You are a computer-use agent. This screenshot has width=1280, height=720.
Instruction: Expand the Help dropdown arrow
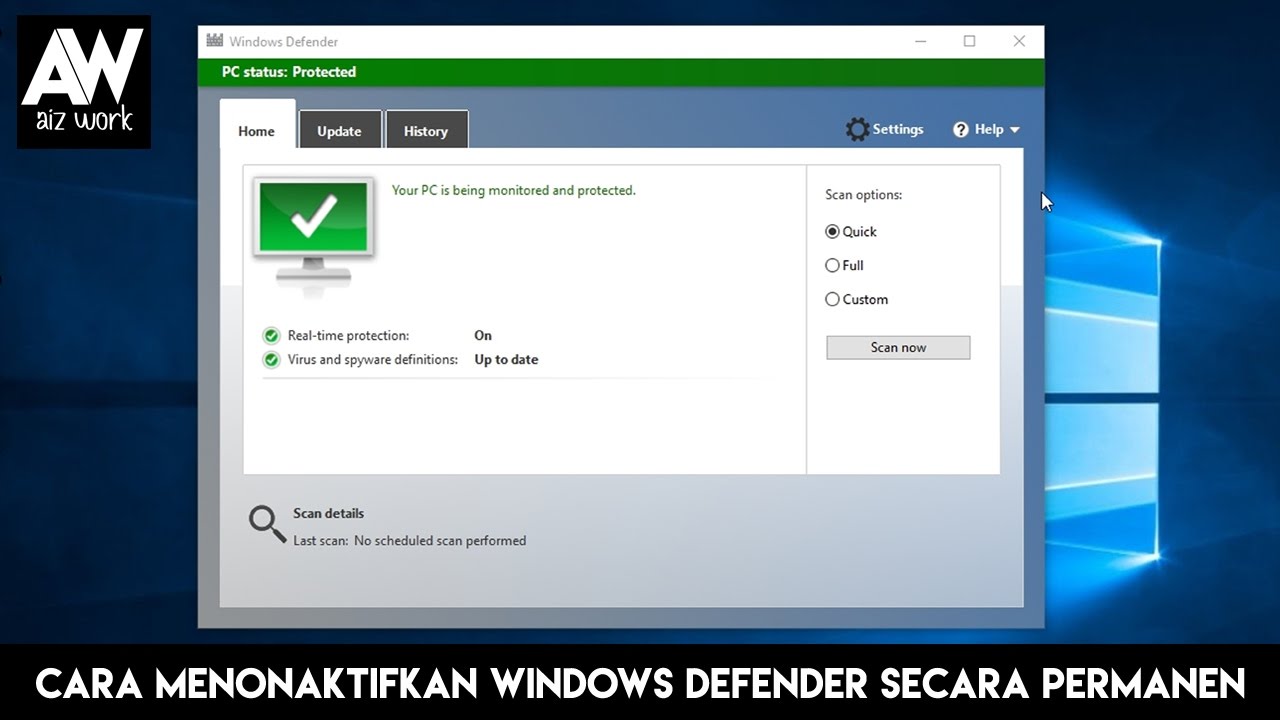(1014, 130)
